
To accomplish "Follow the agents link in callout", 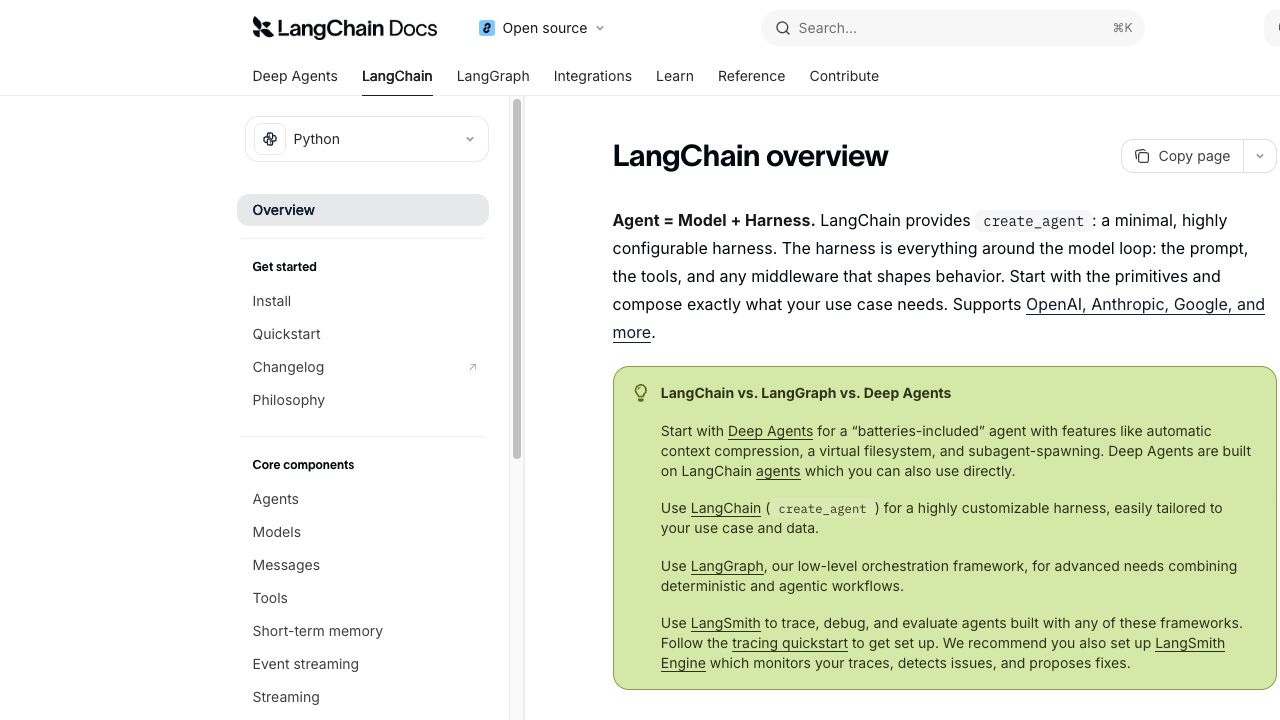I will pyautogui.click(x=778, y=471).
